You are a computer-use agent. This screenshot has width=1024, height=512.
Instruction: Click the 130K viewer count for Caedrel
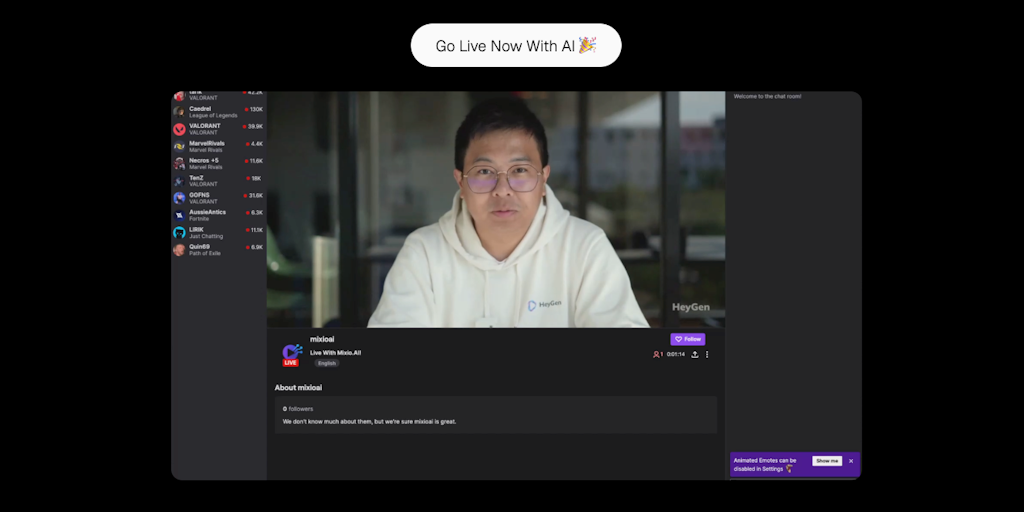point(256,109)
